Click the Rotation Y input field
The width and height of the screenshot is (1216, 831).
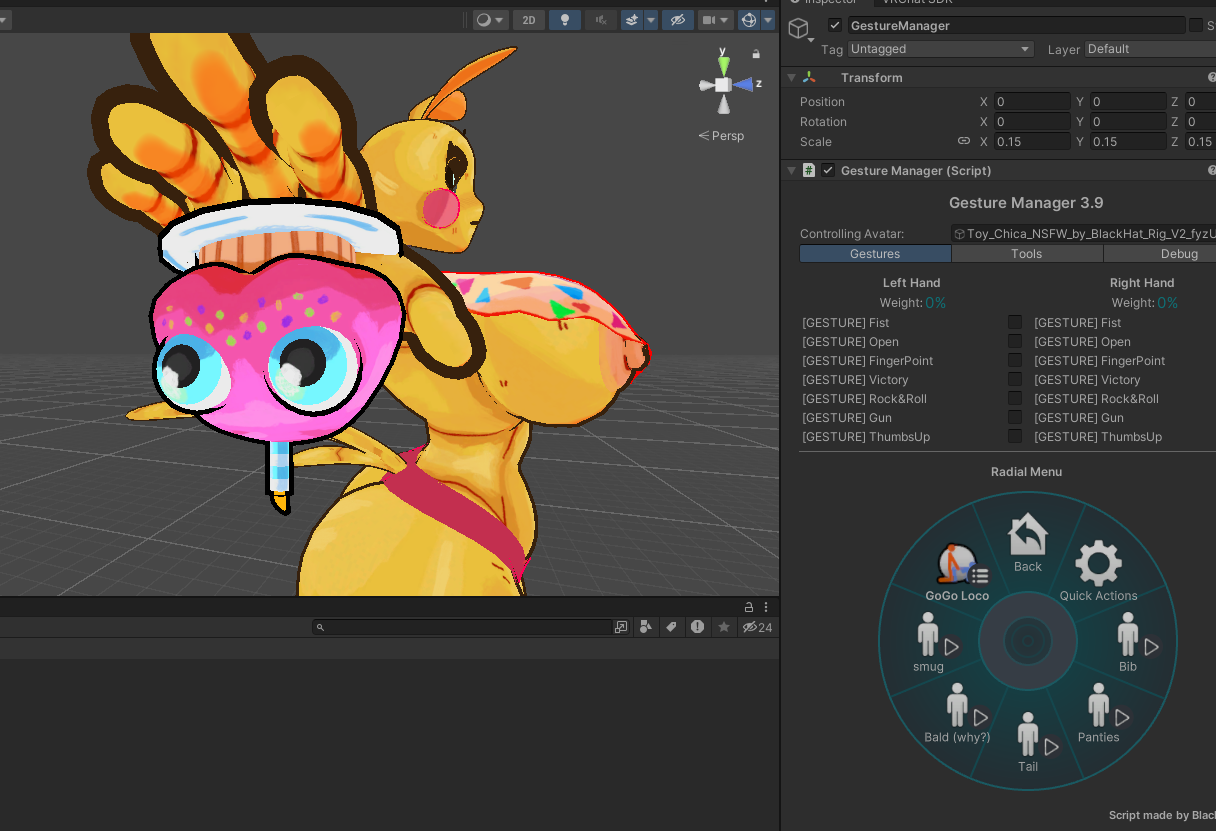coord(1128,122)
